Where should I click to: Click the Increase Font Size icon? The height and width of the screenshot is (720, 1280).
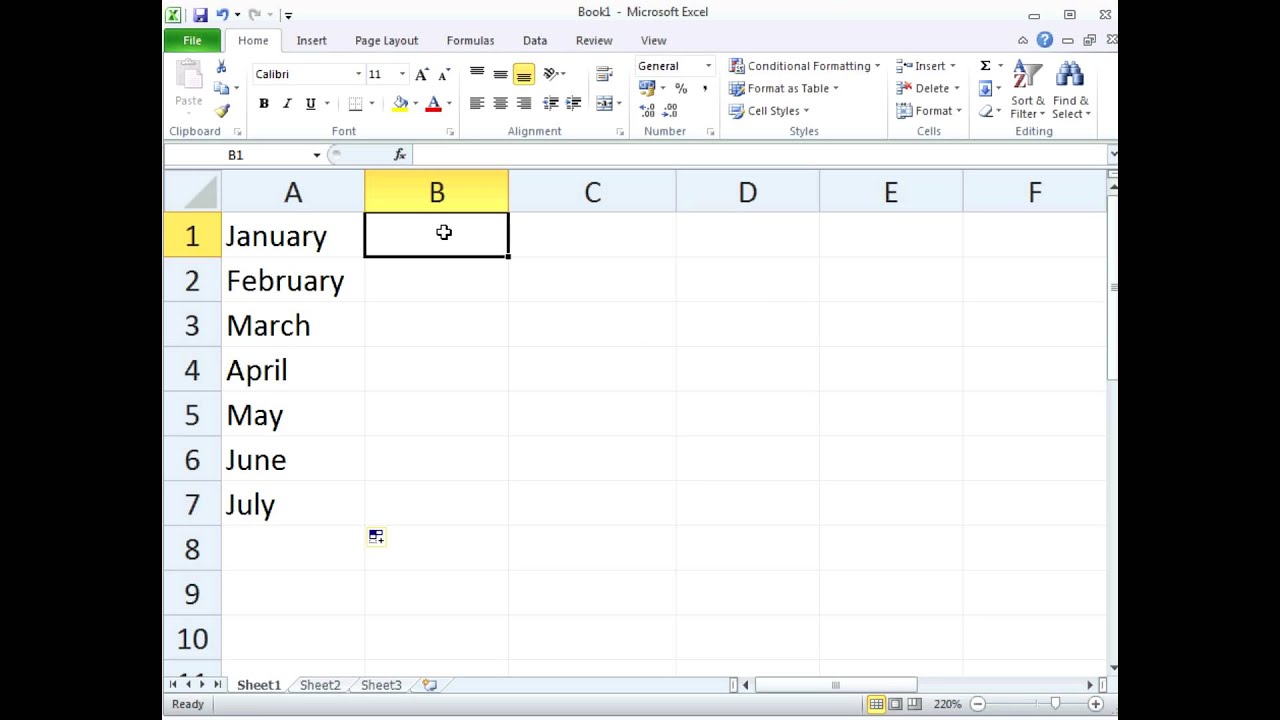[422, 74]
